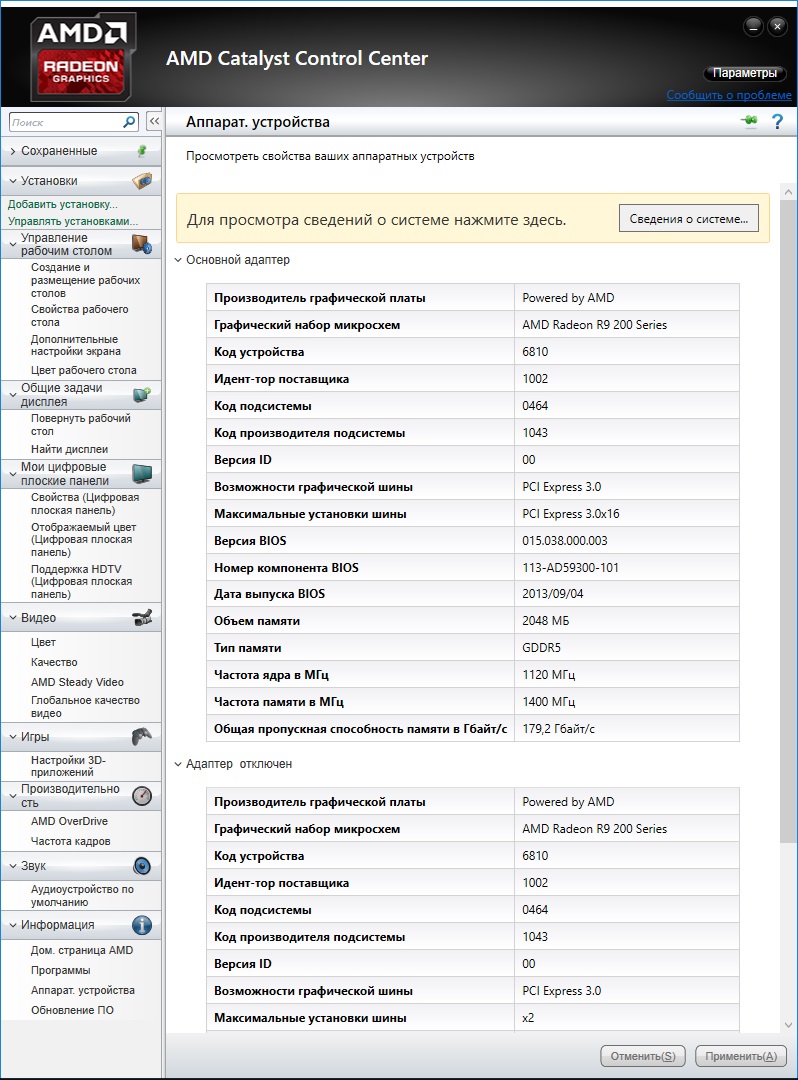Click Отменить button
The width and height of the screenshot is (798, 1080).
click(x=643, y=1056)
